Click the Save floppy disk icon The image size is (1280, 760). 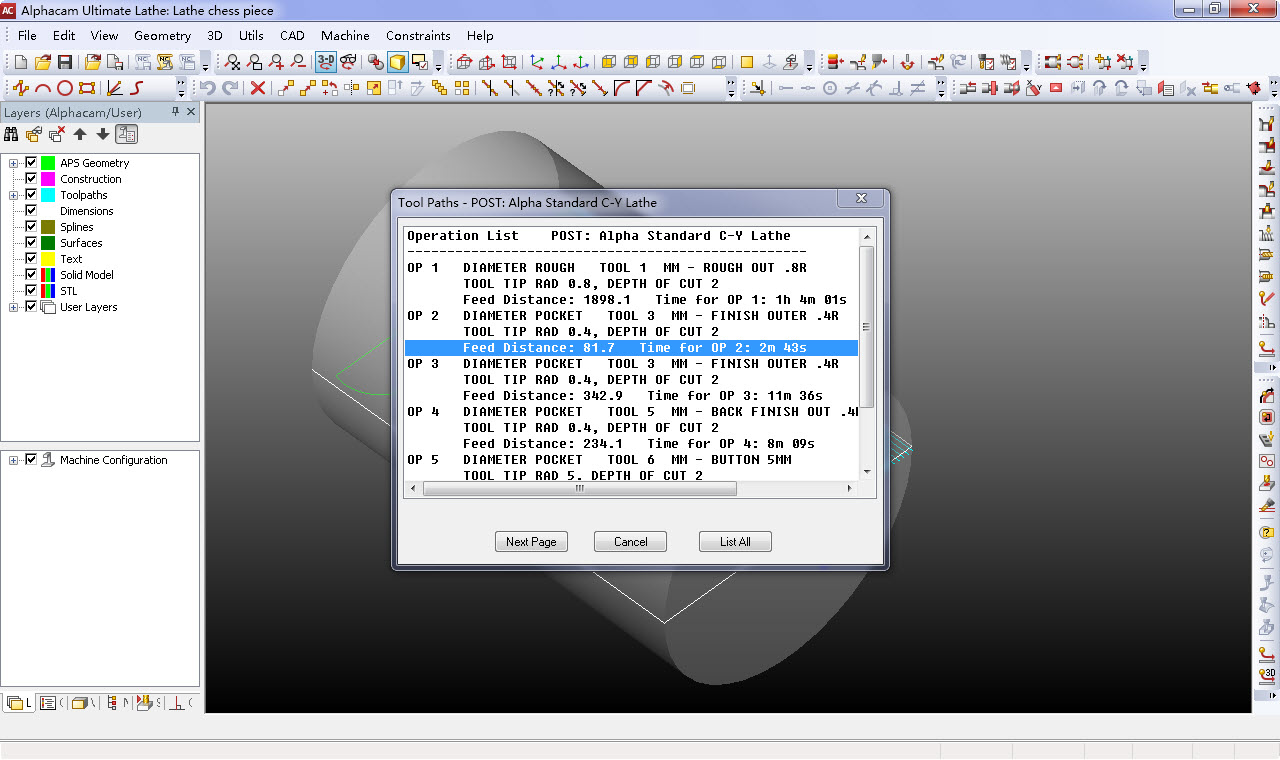(x=65, y=62)
